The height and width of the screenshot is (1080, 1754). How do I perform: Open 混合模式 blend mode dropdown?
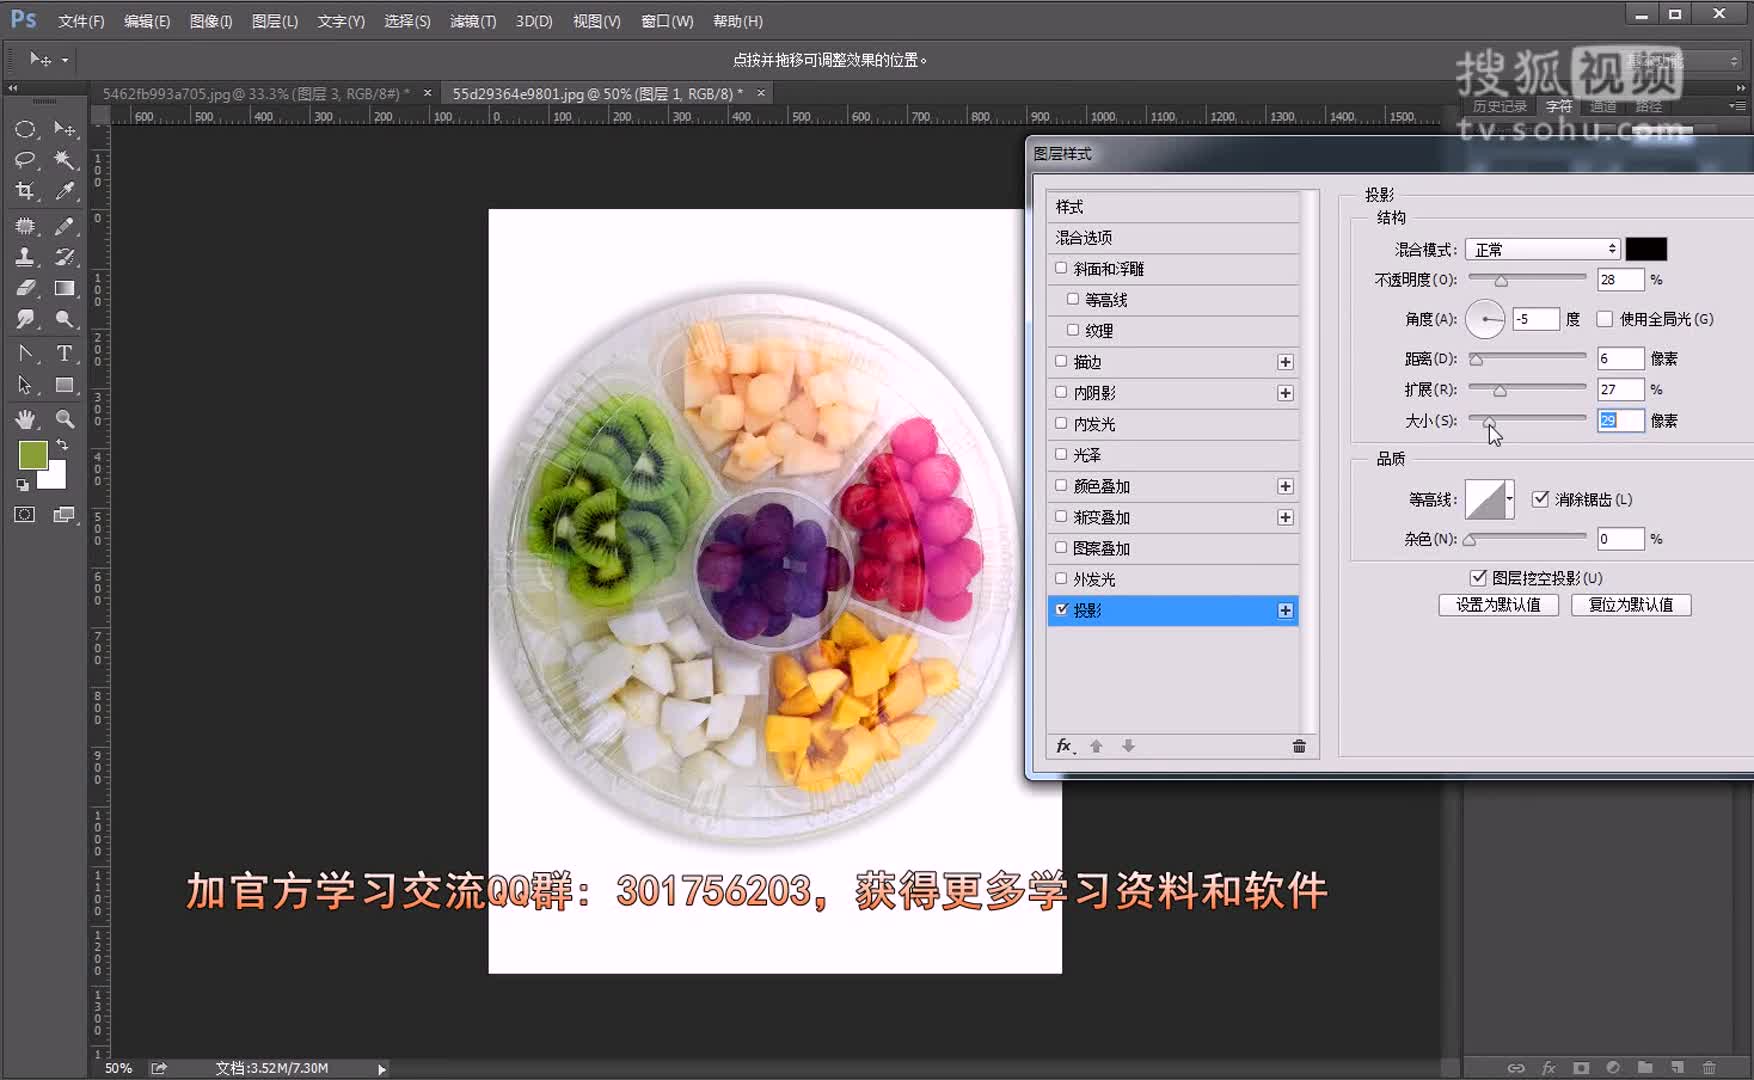1543,249
